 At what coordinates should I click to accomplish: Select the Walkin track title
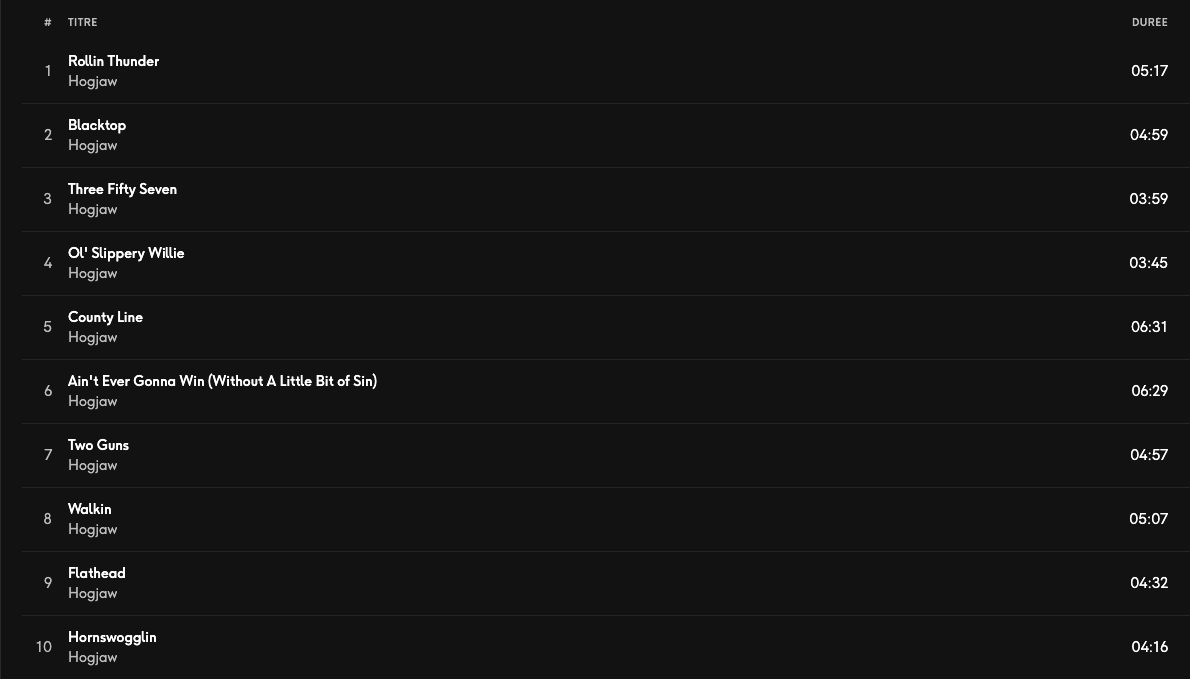click(90, 509)
